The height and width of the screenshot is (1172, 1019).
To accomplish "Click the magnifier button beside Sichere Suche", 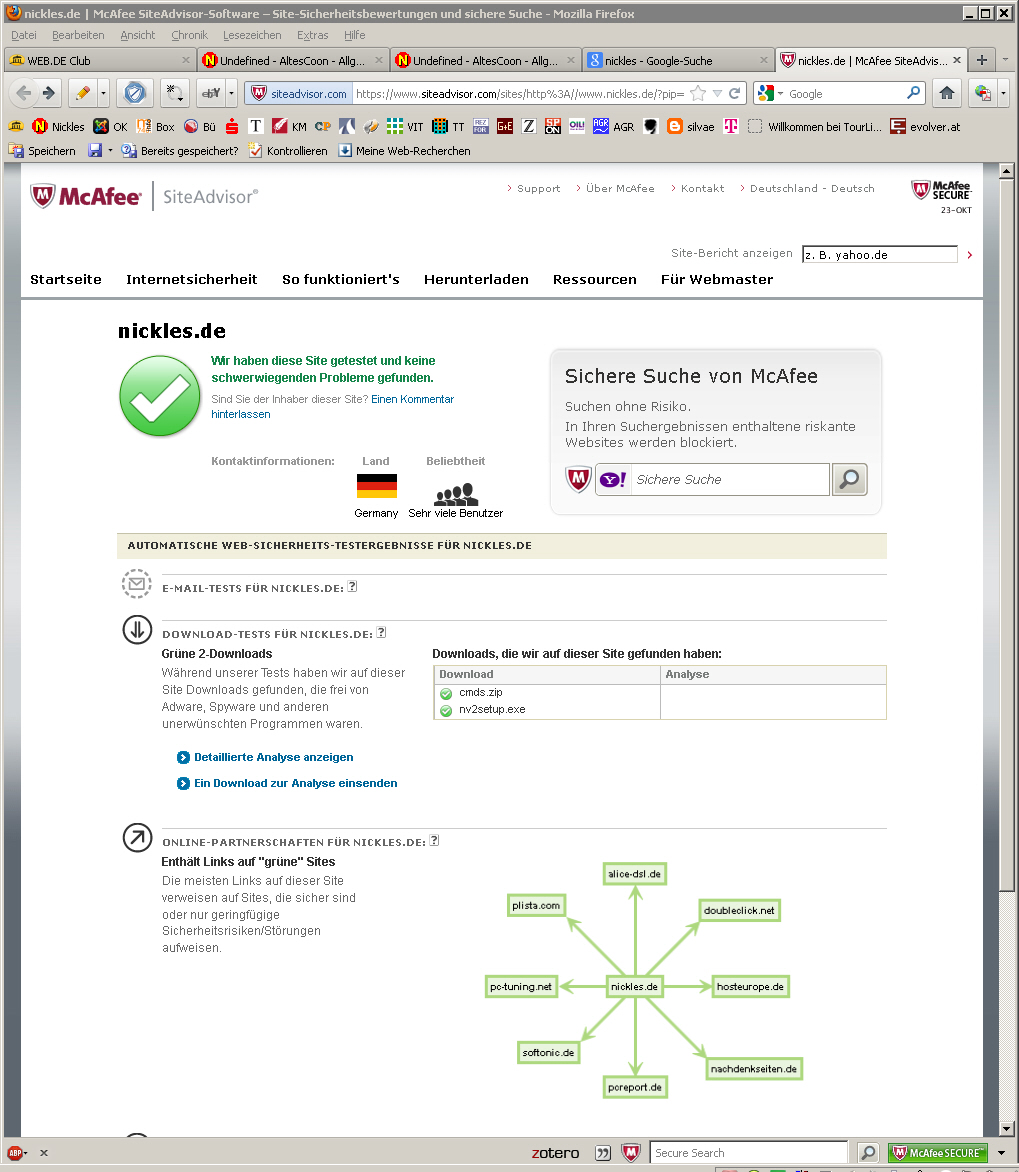I will coord(849,479).
